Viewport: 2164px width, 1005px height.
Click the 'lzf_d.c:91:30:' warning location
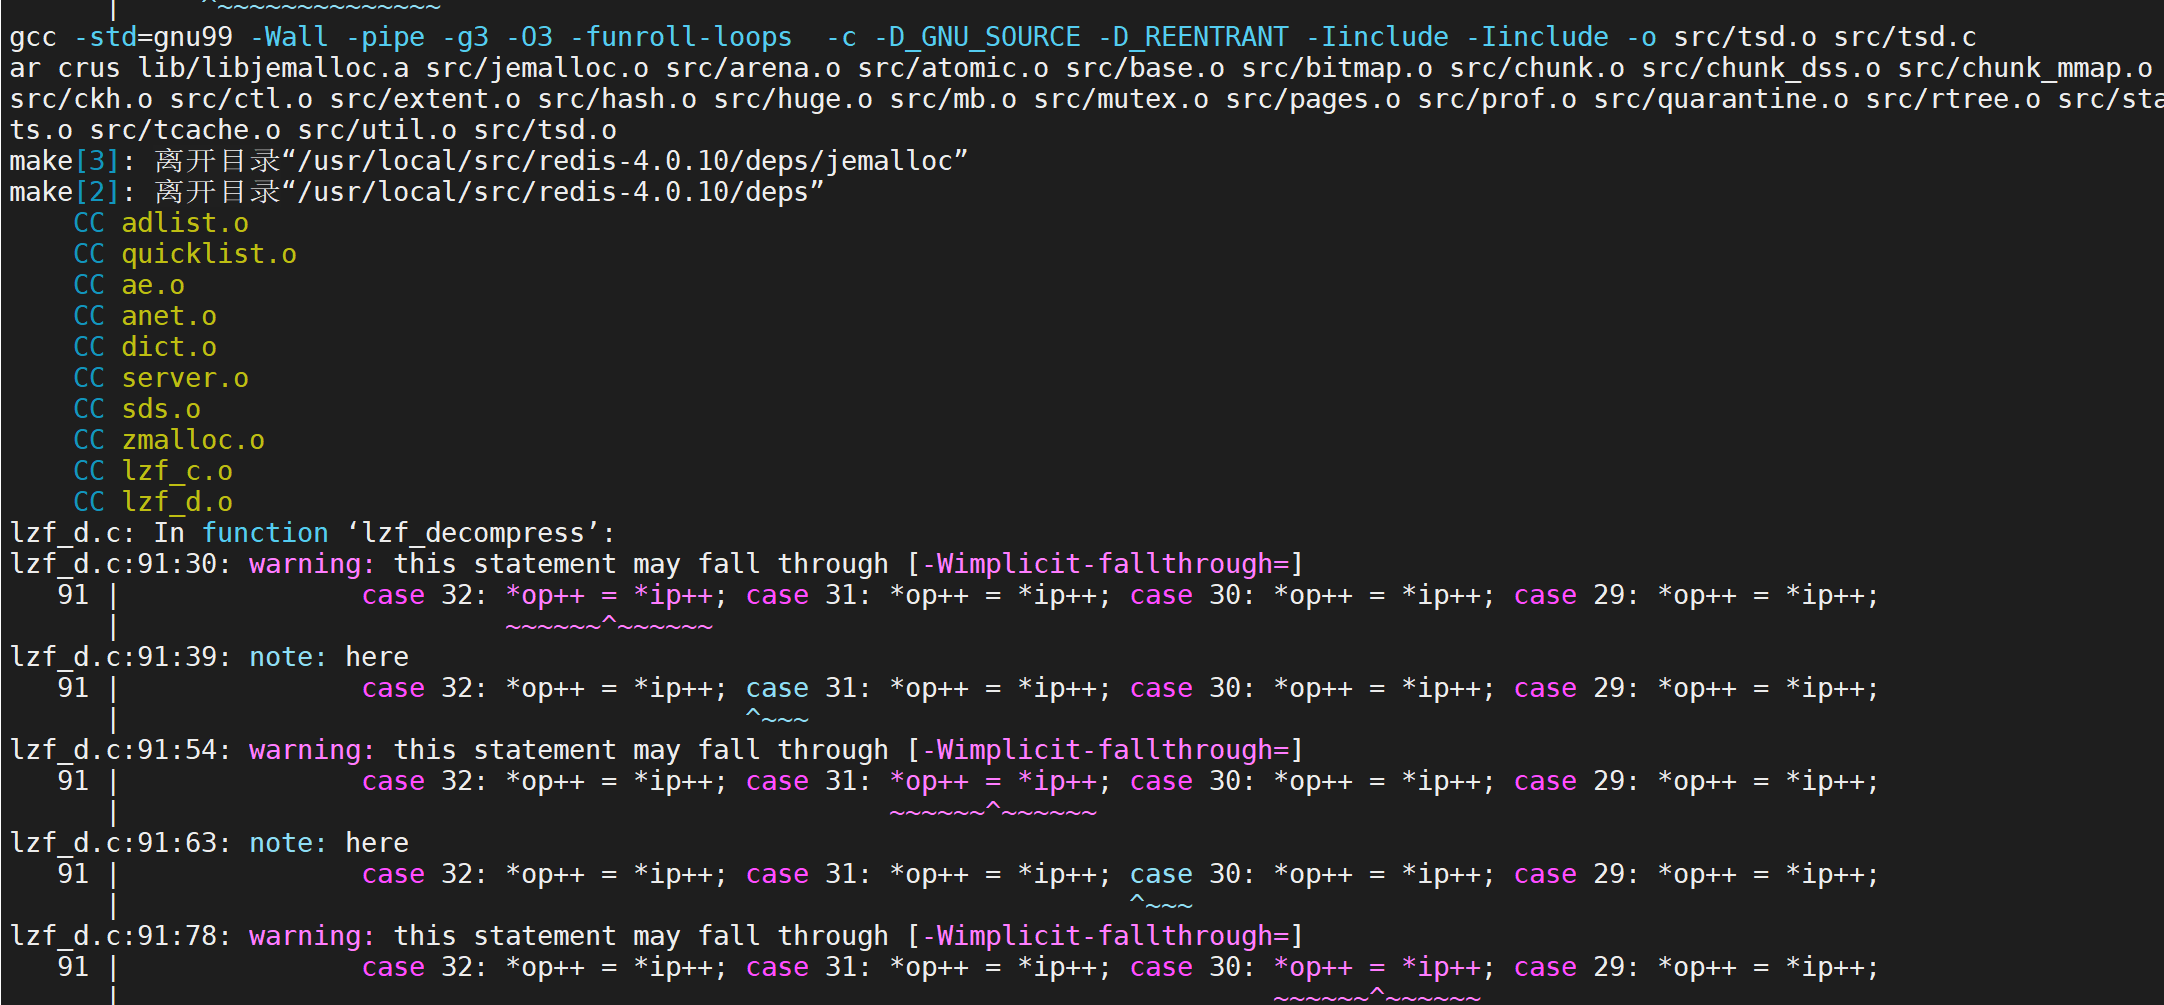point(121,565)
